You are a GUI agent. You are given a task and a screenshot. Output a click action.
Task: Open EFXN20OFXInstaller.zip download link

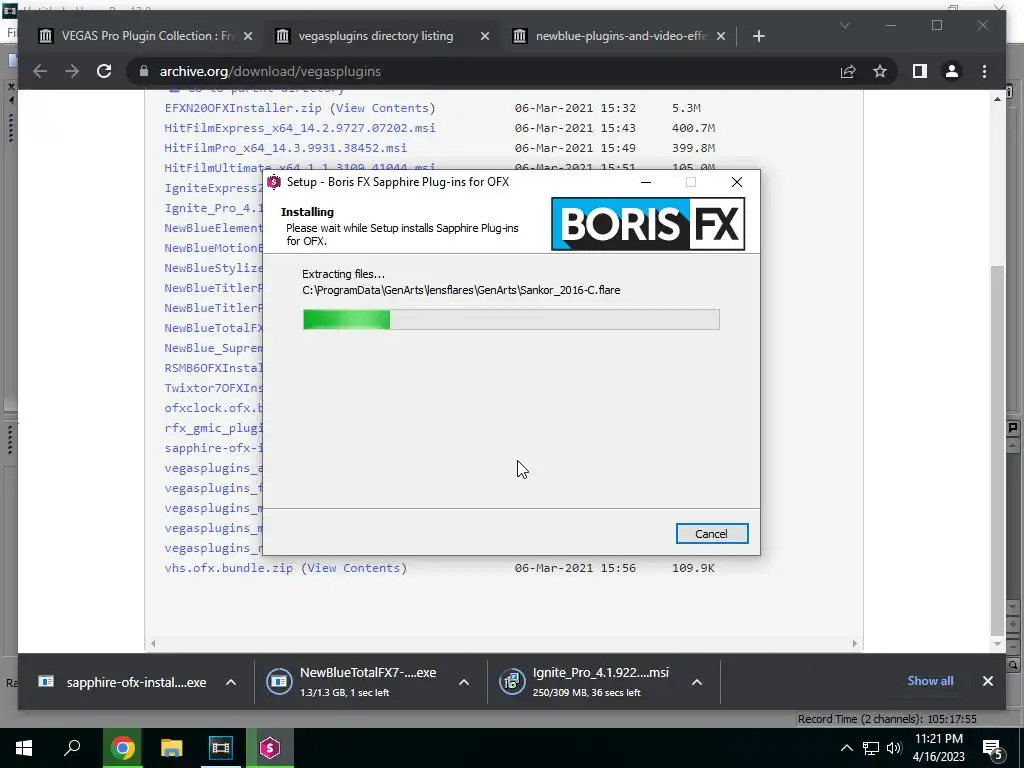click(243, 108)
